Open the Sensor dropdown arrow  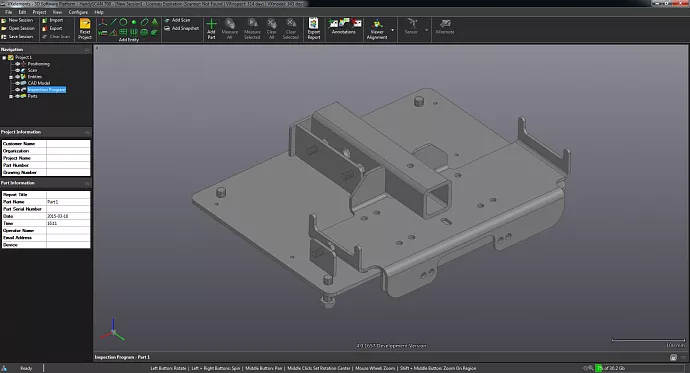(426, 30)
